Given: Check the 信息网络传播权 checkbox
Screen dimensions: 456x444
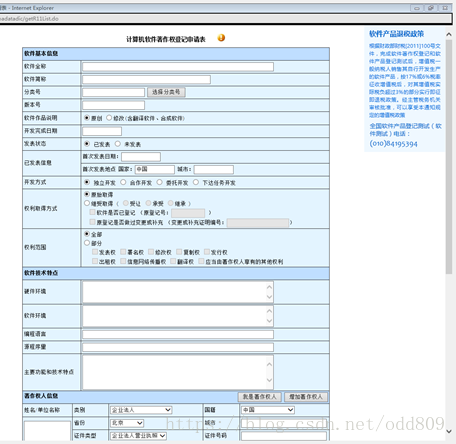Looking at the screenshot, I should click(x=123, y=261).
